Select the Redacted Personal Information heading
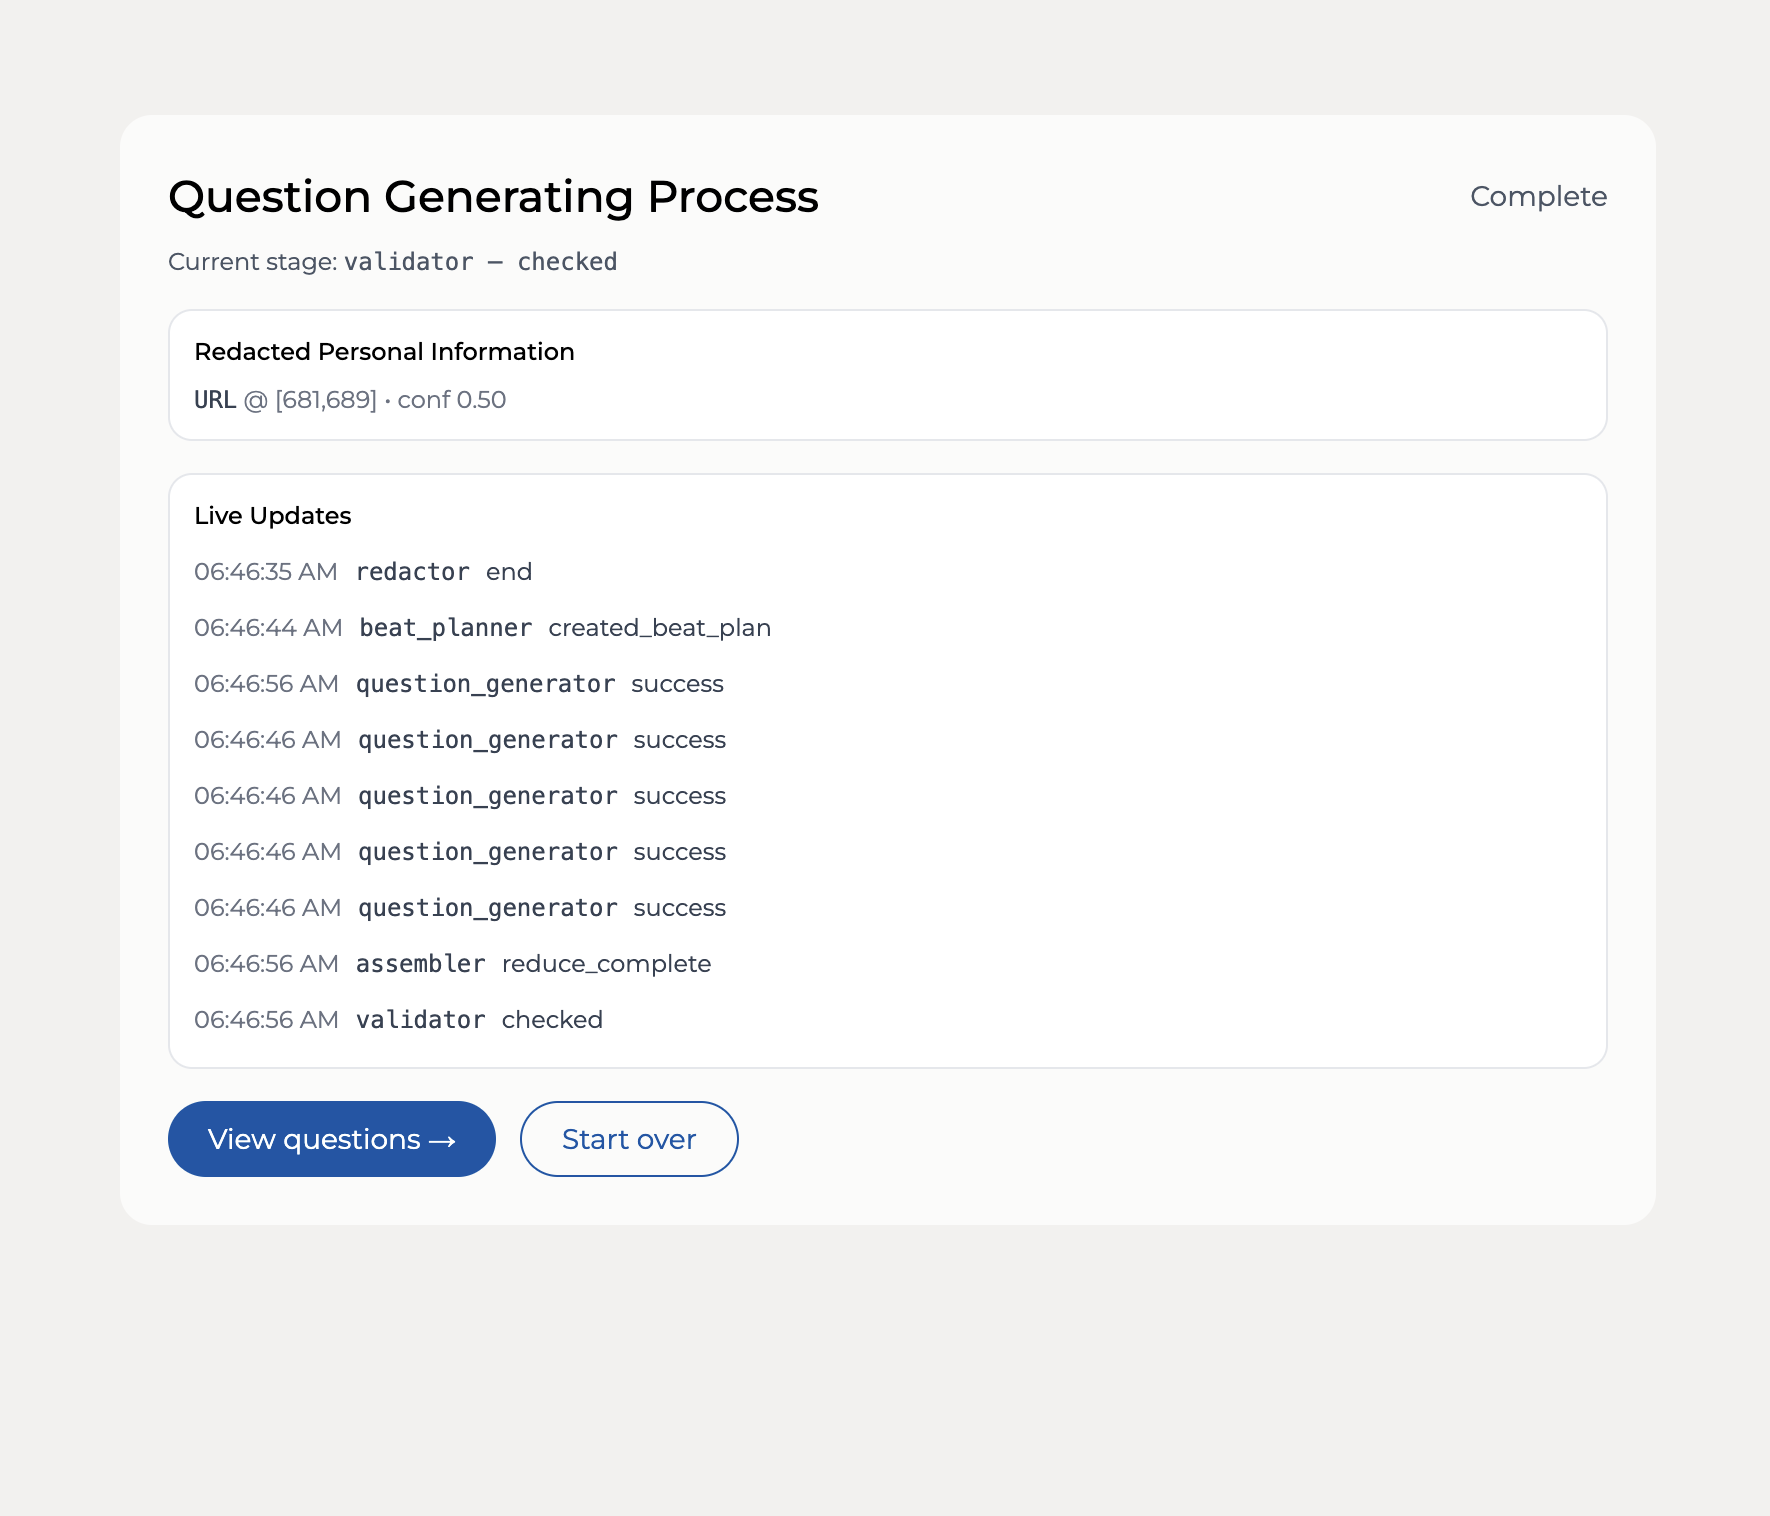 [384, 352]
